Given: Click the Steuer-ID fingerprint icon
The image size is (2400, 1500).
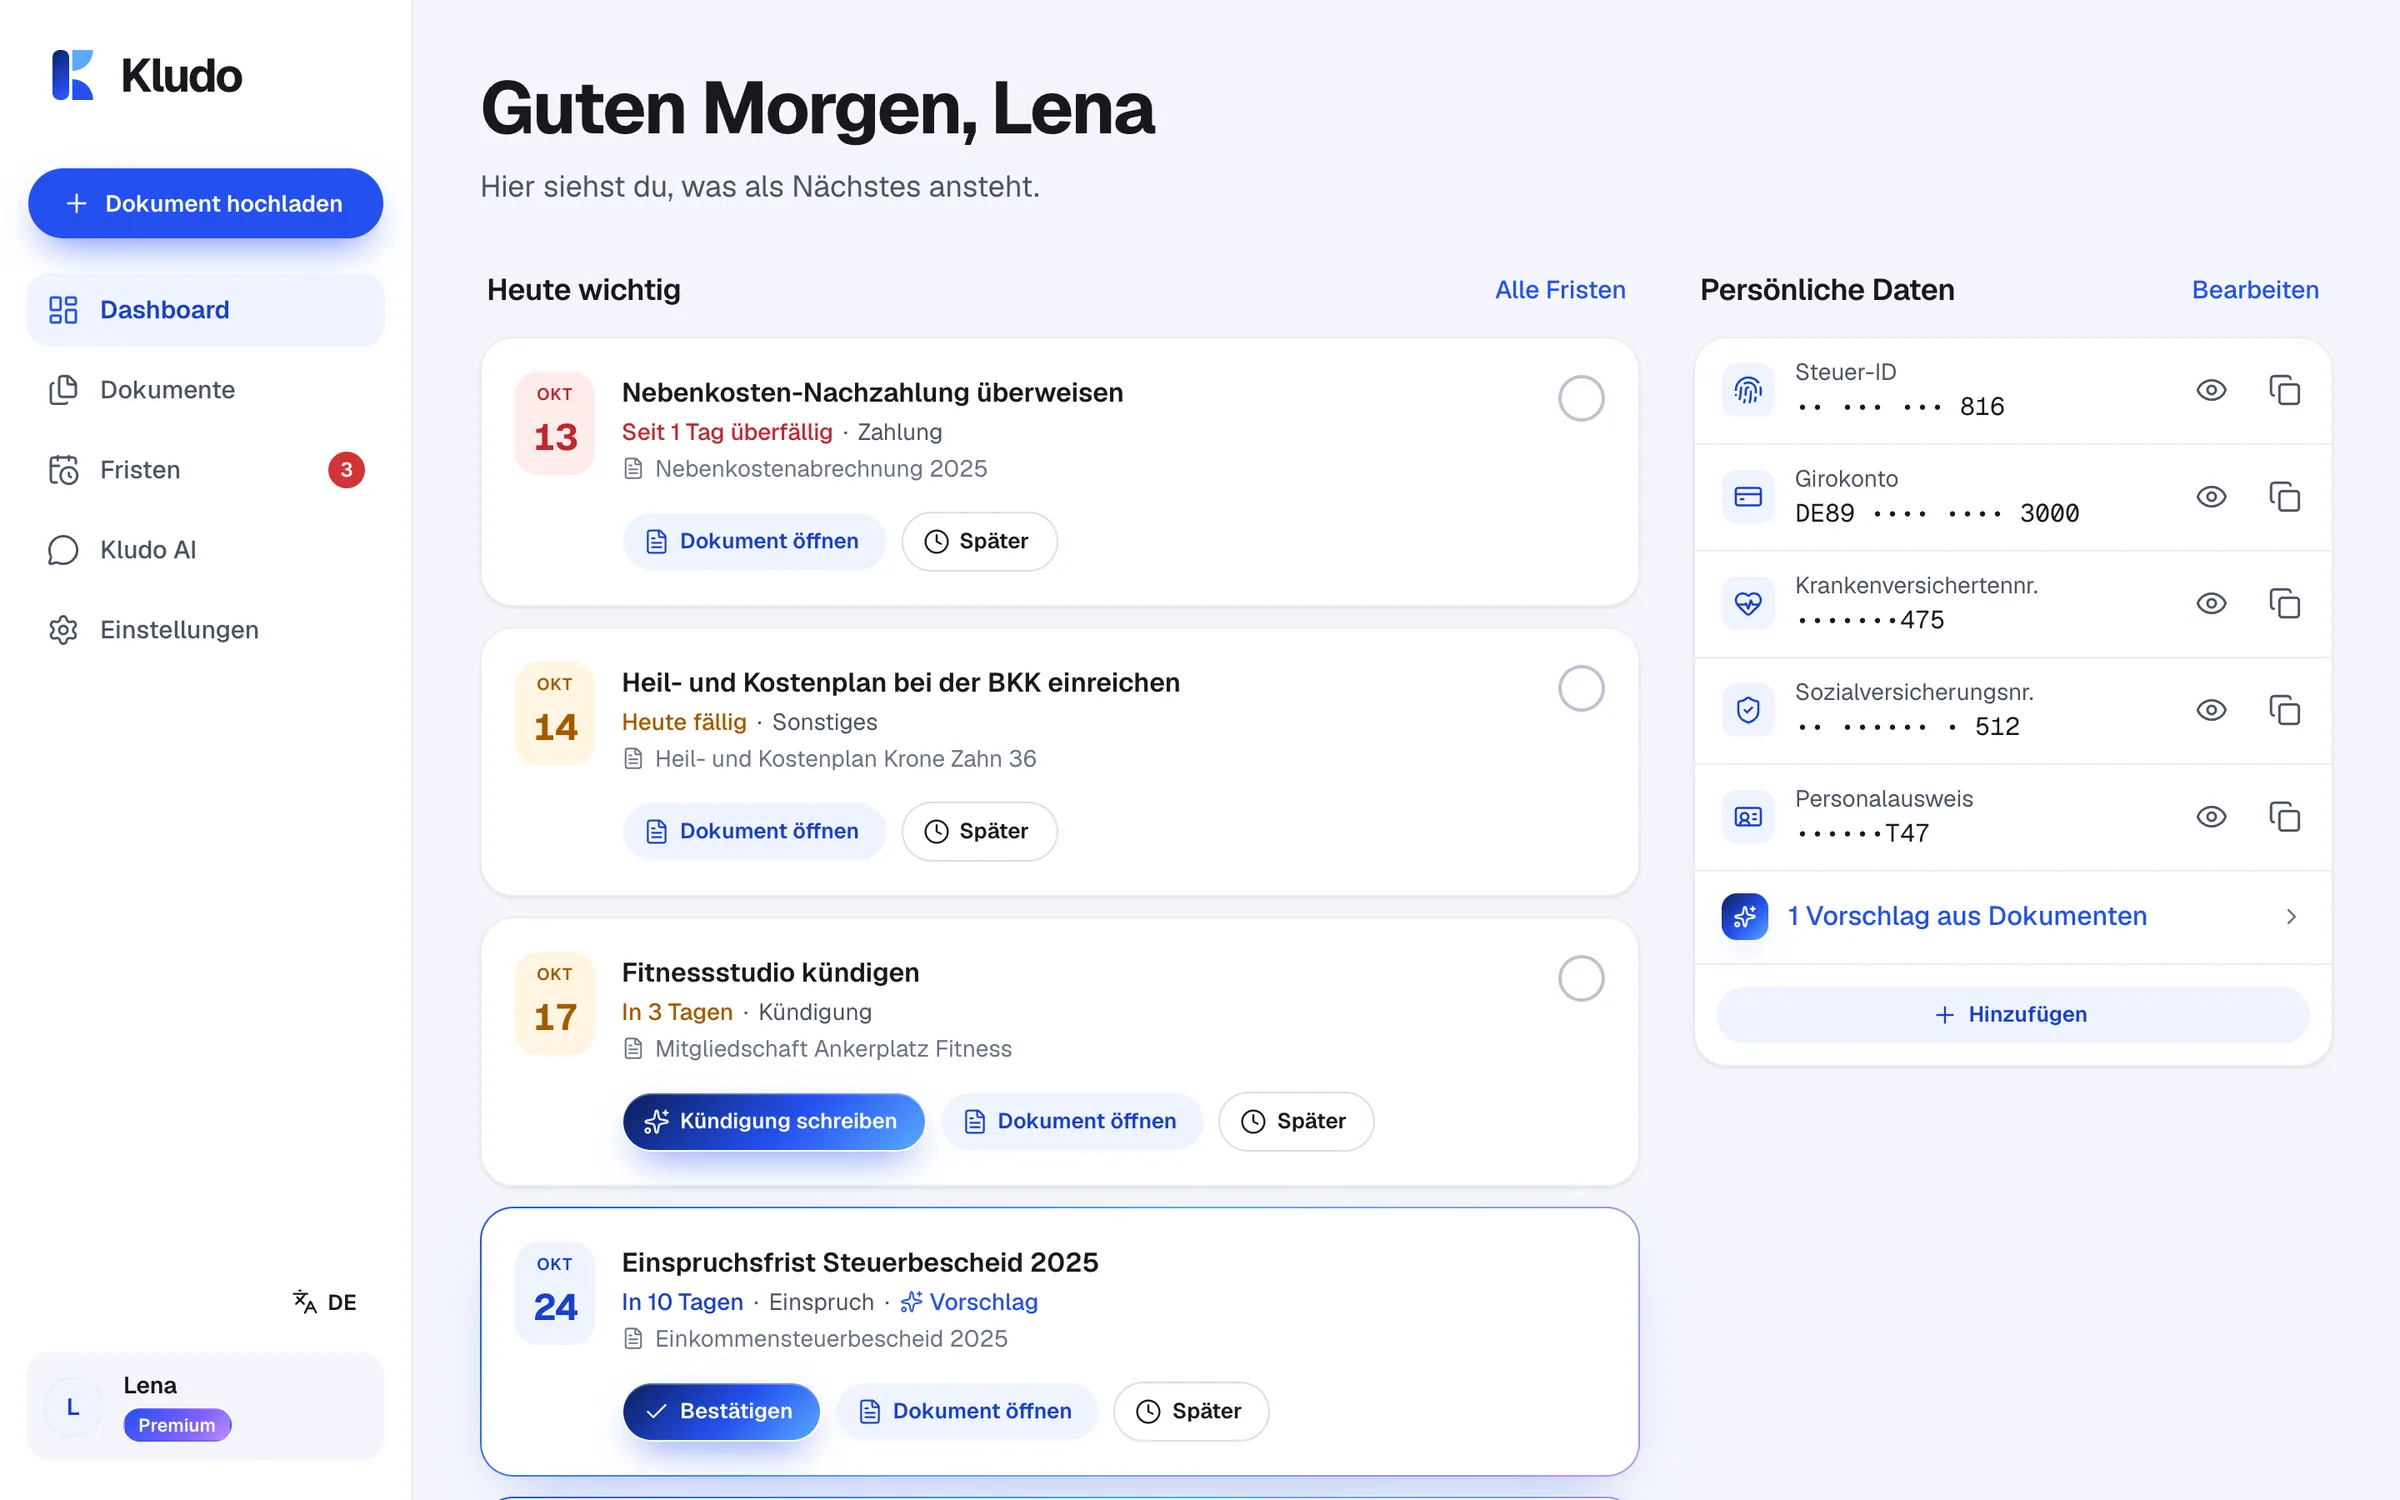Looking at the screenshot, I should tap(1748, 390).
